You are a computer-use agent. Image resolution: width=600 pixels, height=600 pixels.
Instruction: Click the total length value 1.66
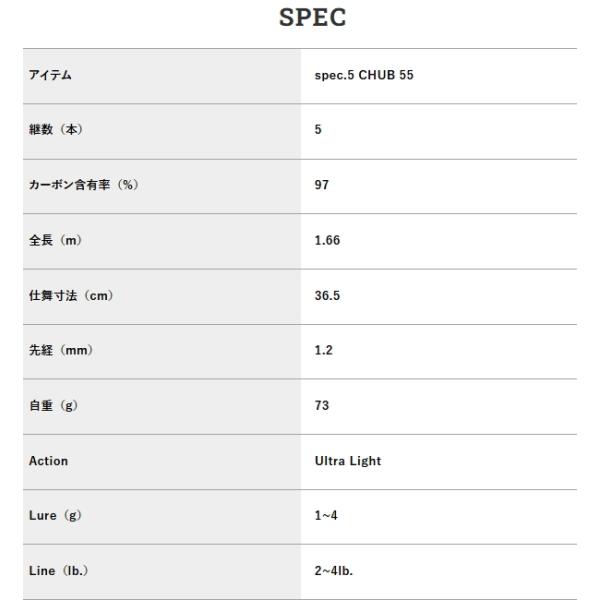point(327,240)
